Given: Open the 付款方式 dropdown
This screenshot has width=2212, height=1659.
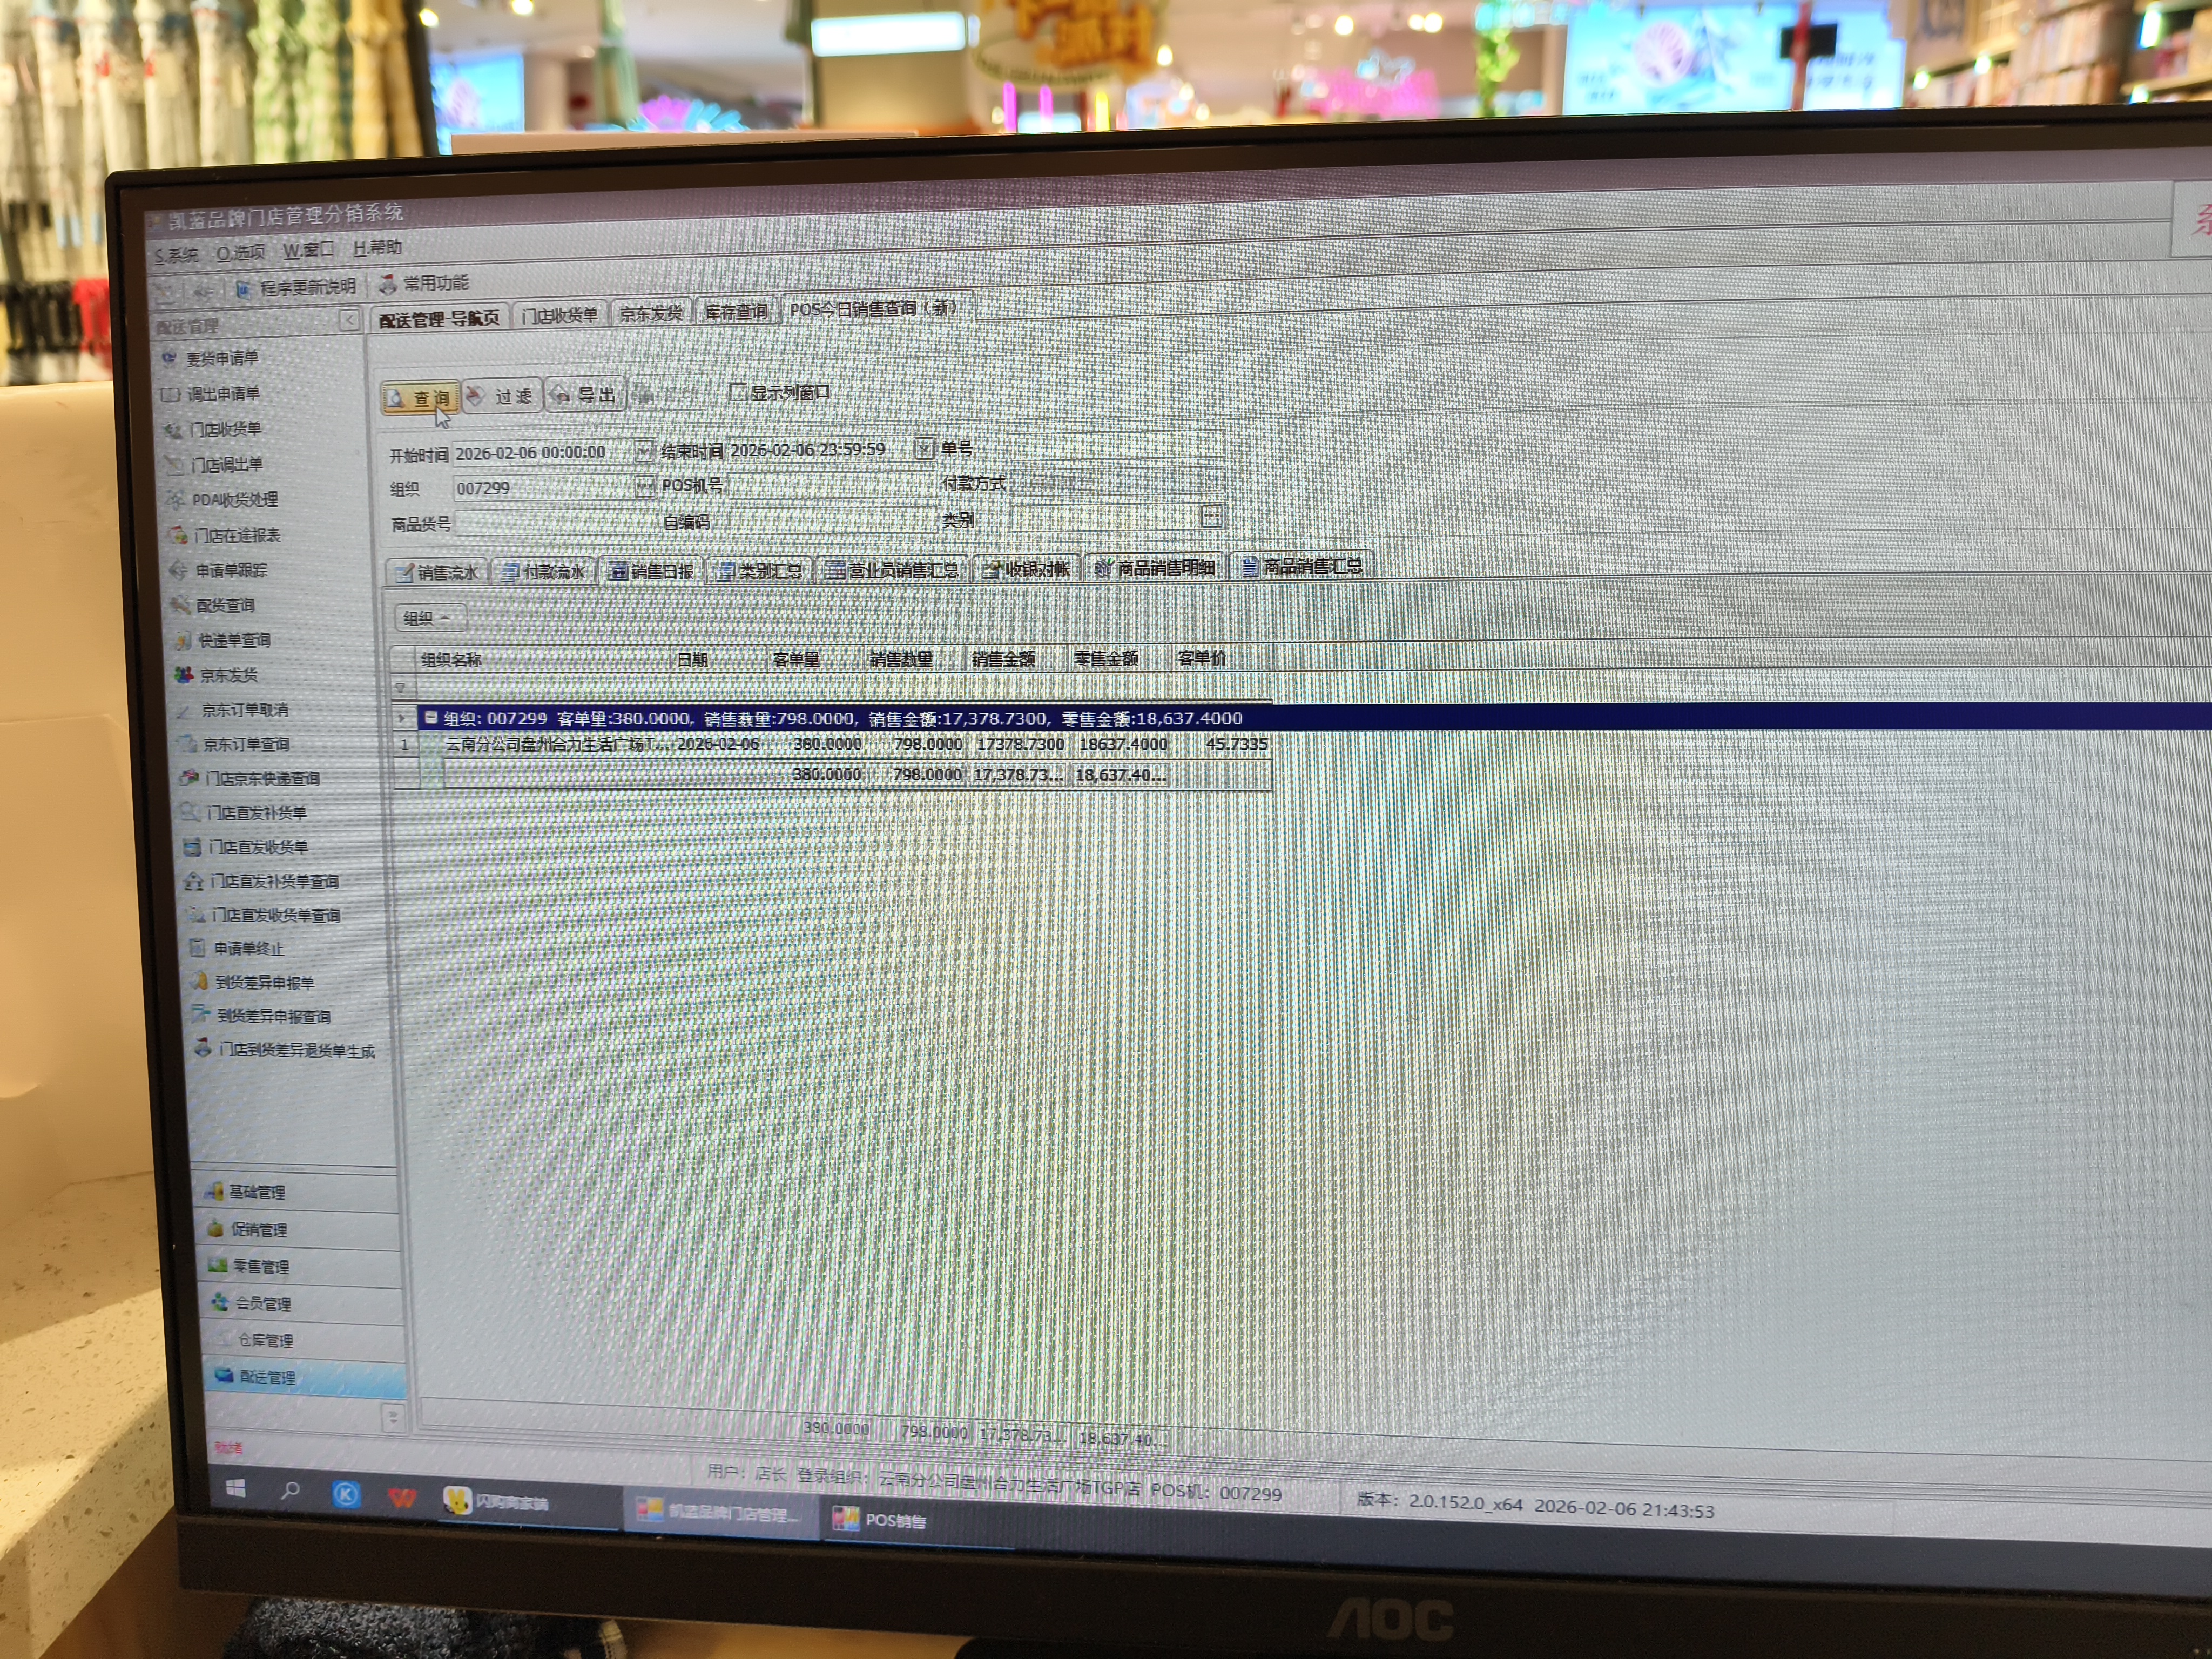Looking at the screenshot, I should (1212, 481).
